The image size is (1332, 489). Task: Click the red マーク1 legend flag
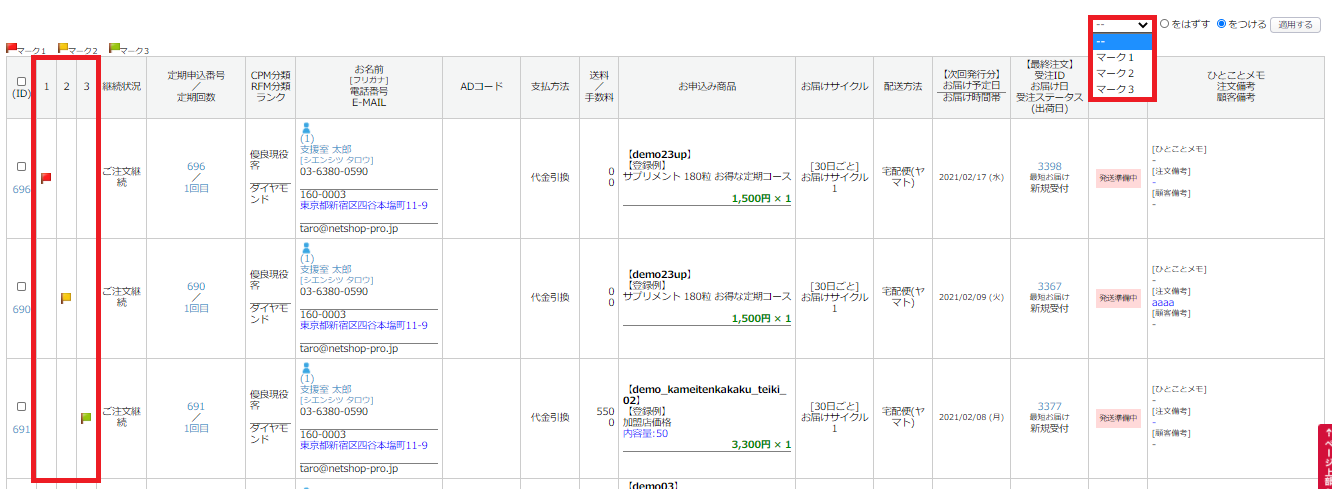11,48
